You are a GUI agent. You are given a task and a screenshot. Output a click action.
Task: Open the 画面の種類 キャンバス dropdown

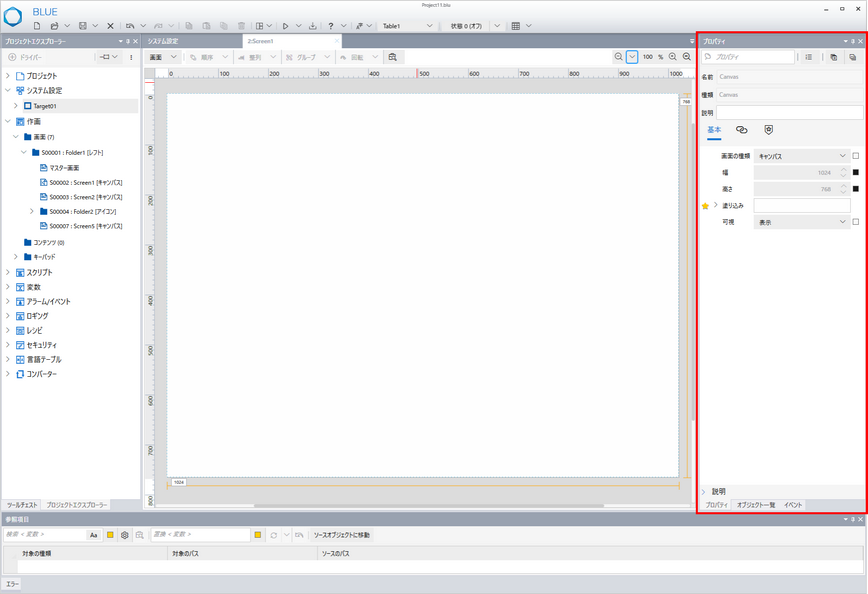(x=802, y=156)
